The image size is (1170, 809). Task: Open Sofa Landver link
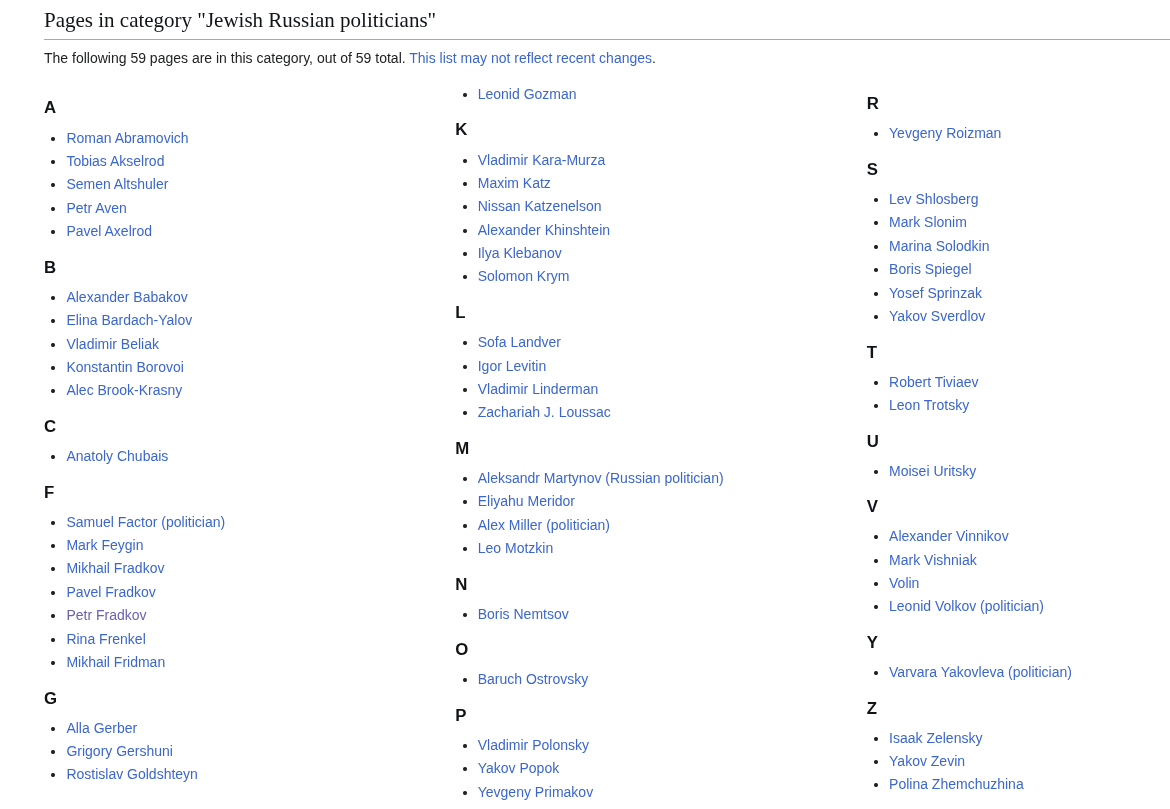(x=519, y=343)
